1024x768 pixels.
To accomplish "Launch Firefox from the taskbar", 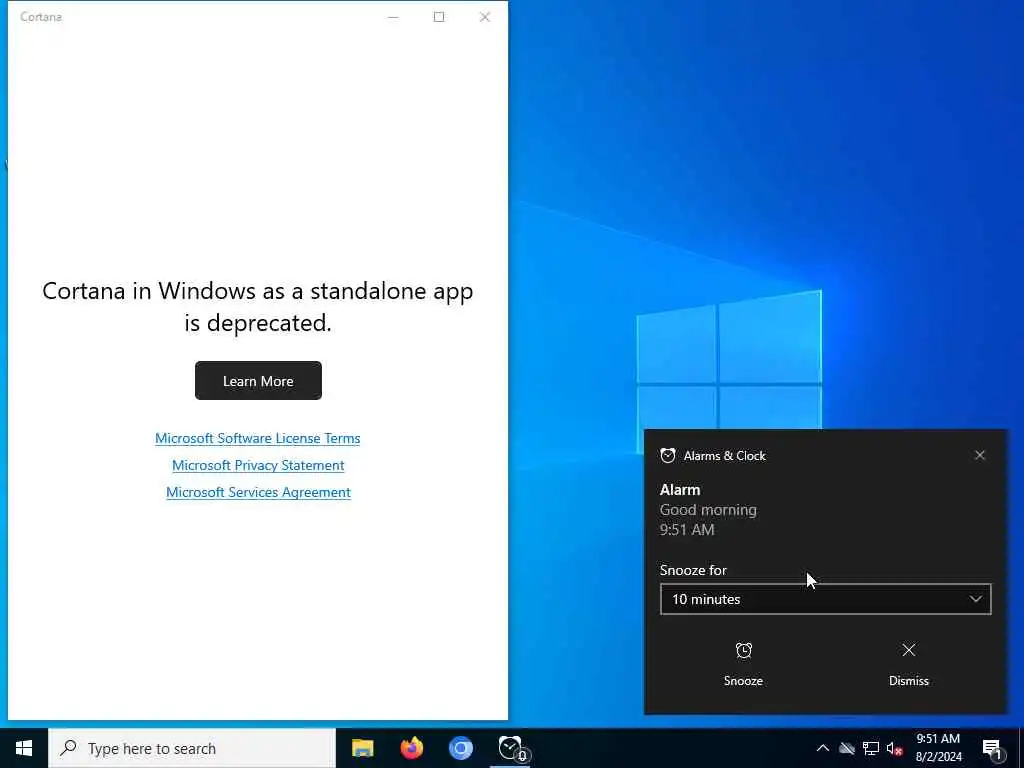I will click(x=411, y=748).
